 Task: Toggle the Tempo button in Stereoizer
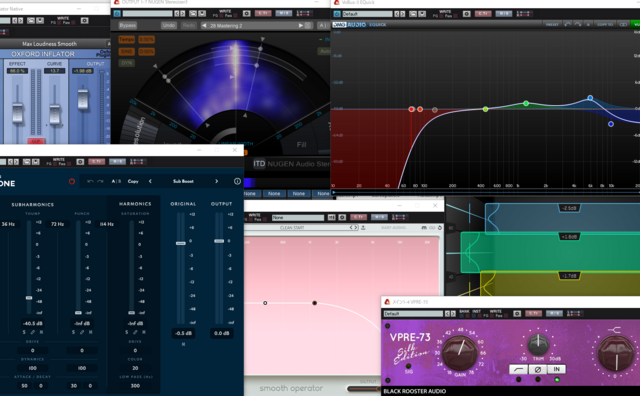point(127,40)
